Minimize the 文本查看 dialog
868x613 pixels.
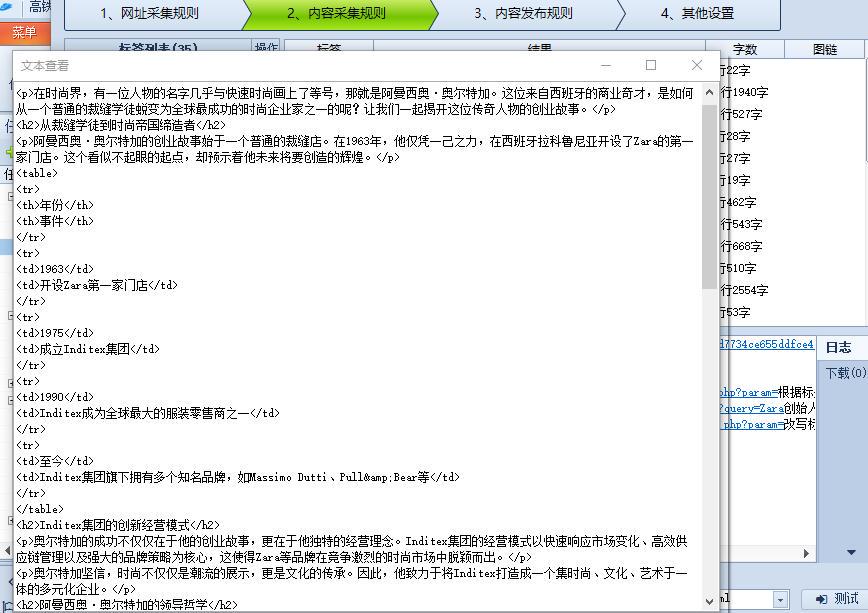pyautogui.click(x=606, y=65)
